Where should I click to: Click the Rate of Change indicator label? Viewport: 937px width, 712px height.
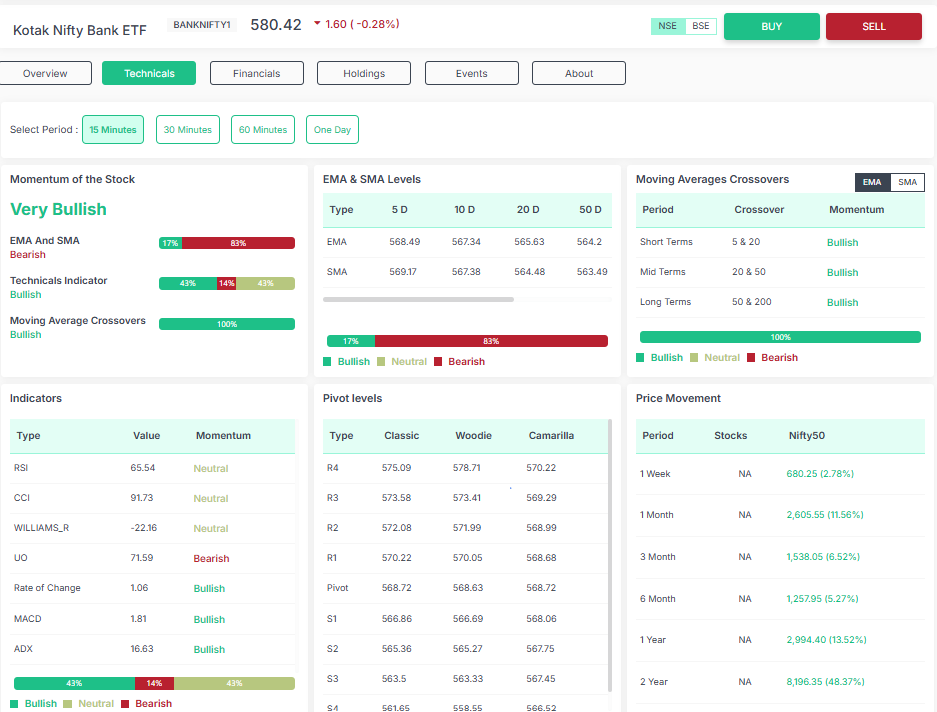pyautogui.click(x=47, y=588)
